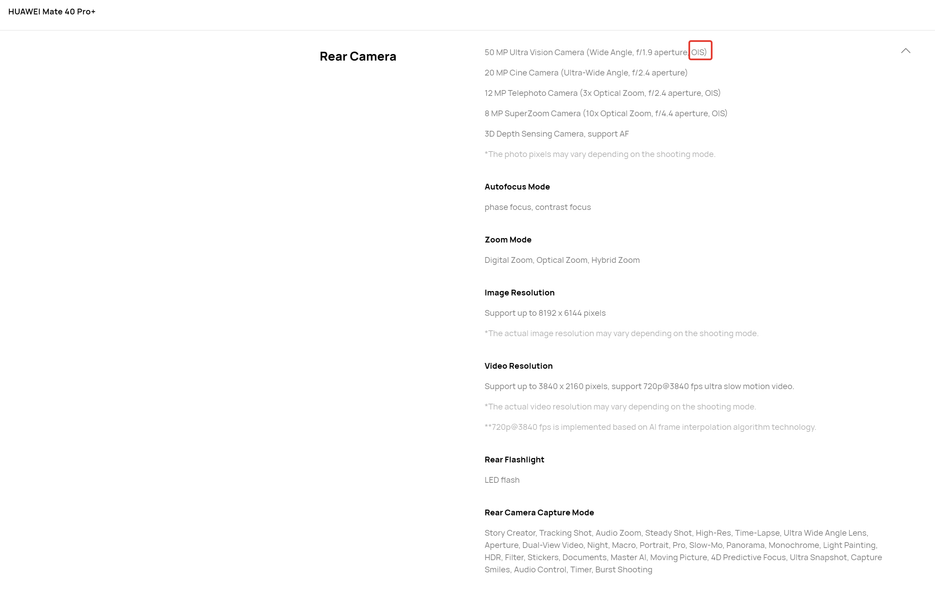Select the 50 MP Ultra Vision Camera line
This screenshot has width=935, height=600.
[x=585, y=52]
